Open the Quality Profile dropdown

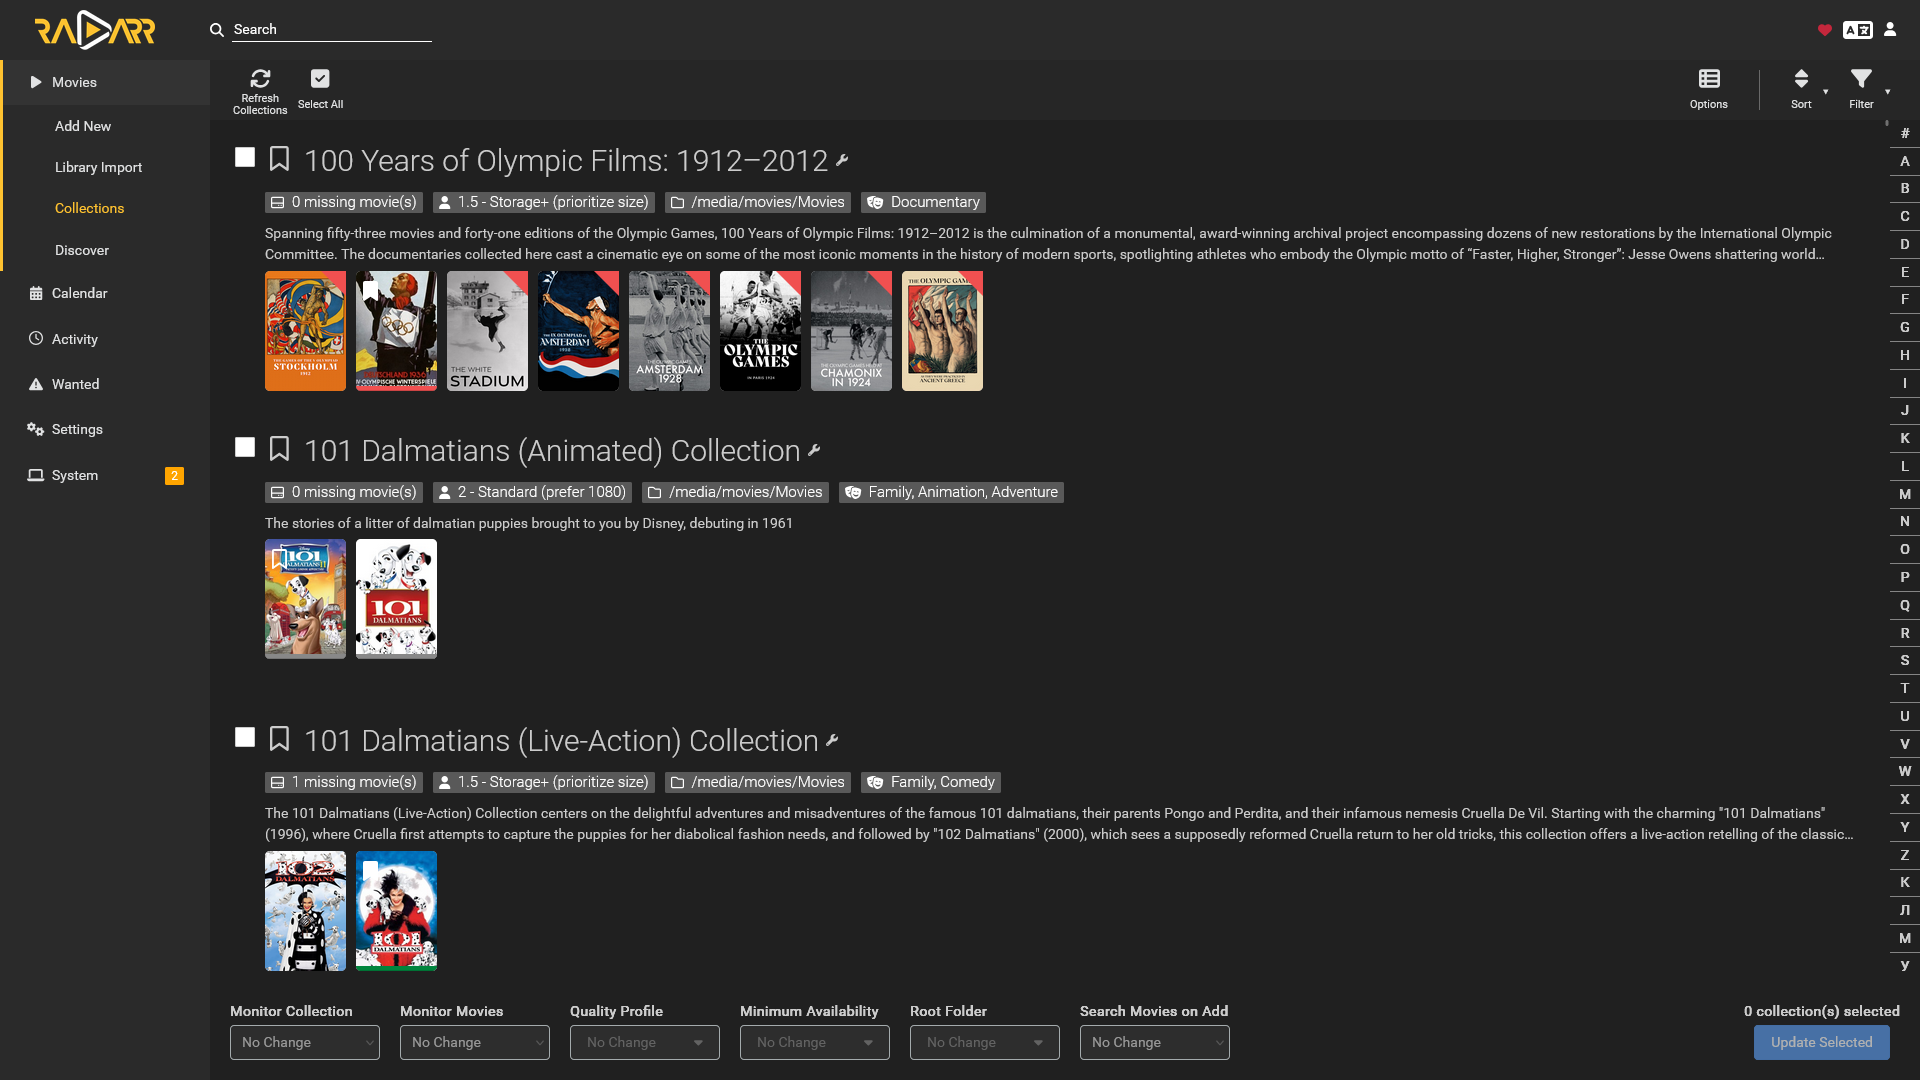[645, 1042]
